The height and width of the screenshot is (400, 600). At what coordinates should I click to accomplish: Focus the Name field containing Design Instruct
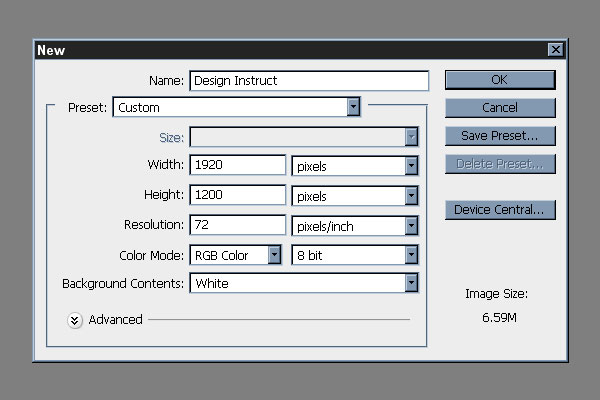click(309, 81)
